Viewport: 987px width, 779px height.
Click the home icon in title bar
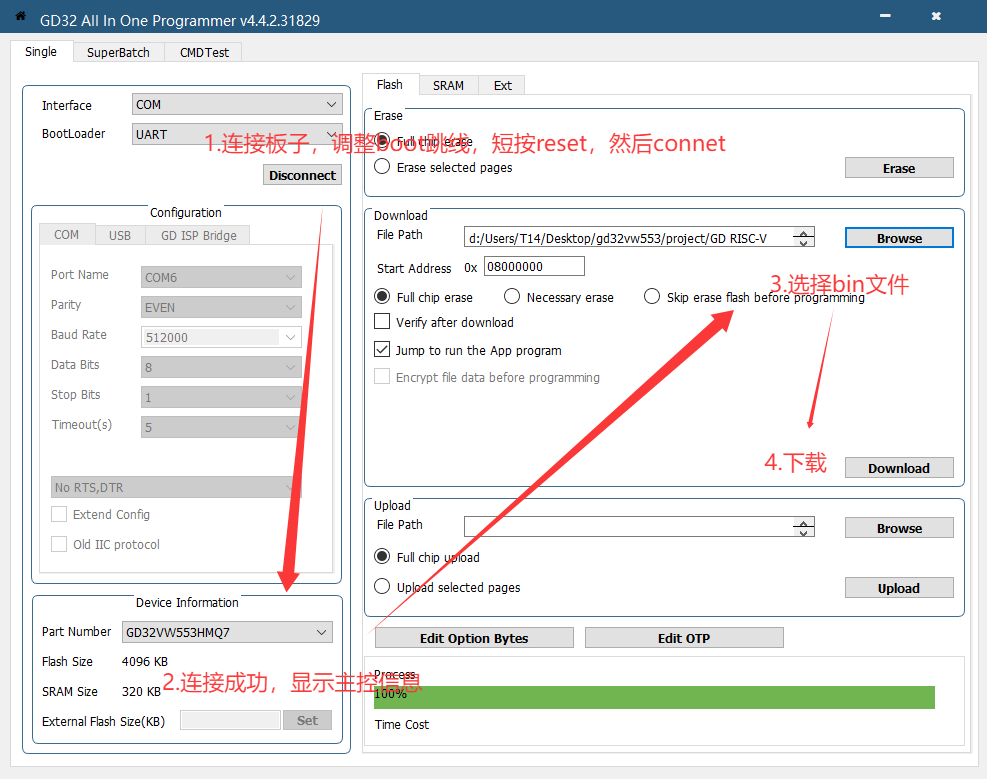tap(20, 17)
